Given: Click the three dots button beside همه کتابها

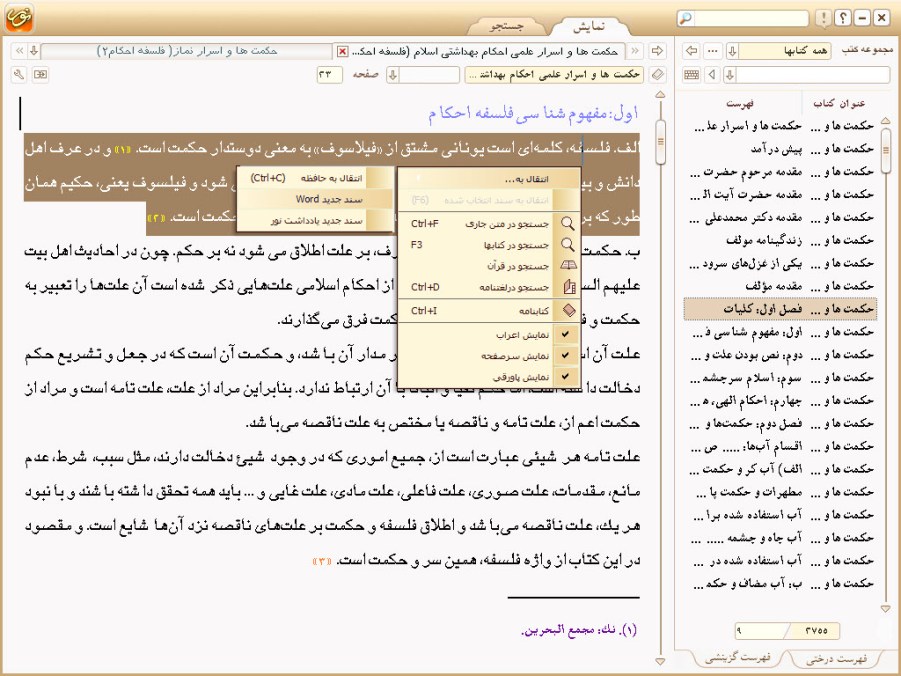Looking at the screenshot, I should pos(713,51).
